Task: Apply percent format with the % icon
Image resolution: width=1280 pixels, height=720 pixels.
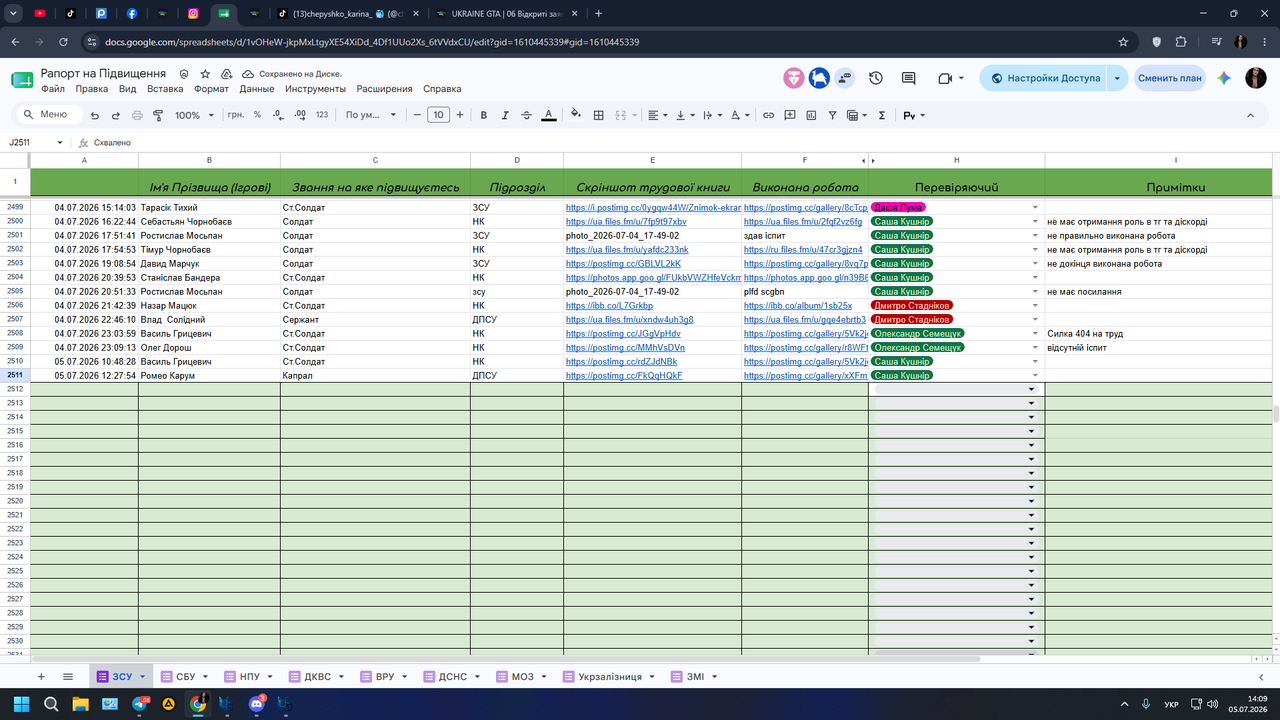Action: click(257, 115)
